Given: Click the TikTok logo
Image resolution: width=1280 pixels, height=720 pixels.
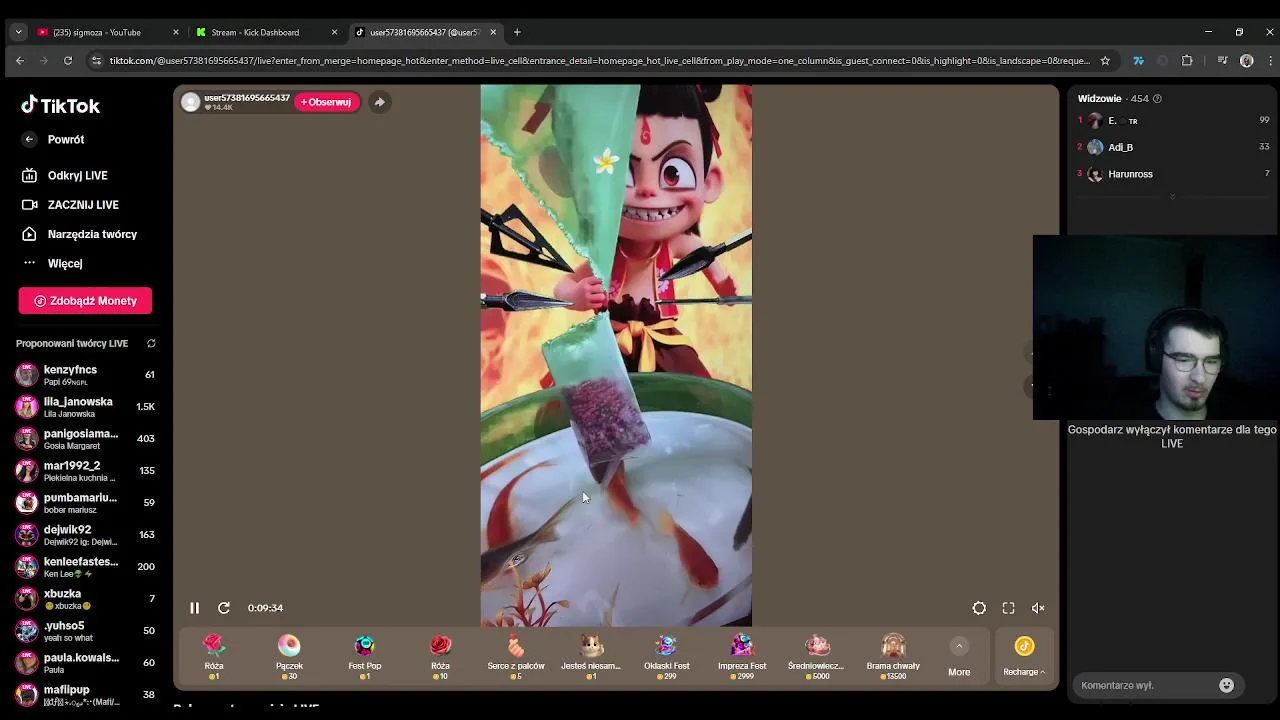Looking at the screenshot, I should click(60, 105).
